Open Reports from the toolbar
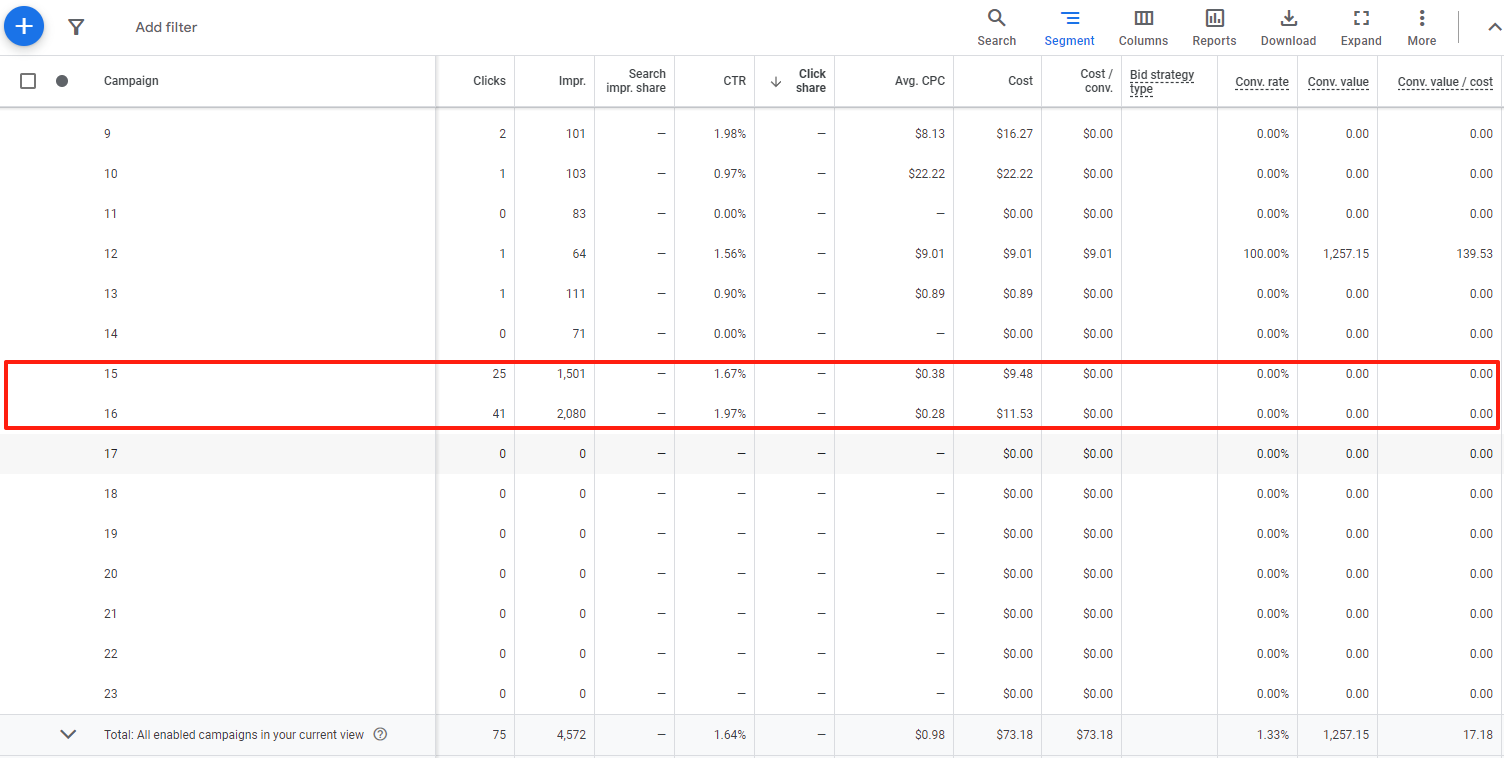This screenshot has width=1504, height=758. click(x=1214, y=27)
